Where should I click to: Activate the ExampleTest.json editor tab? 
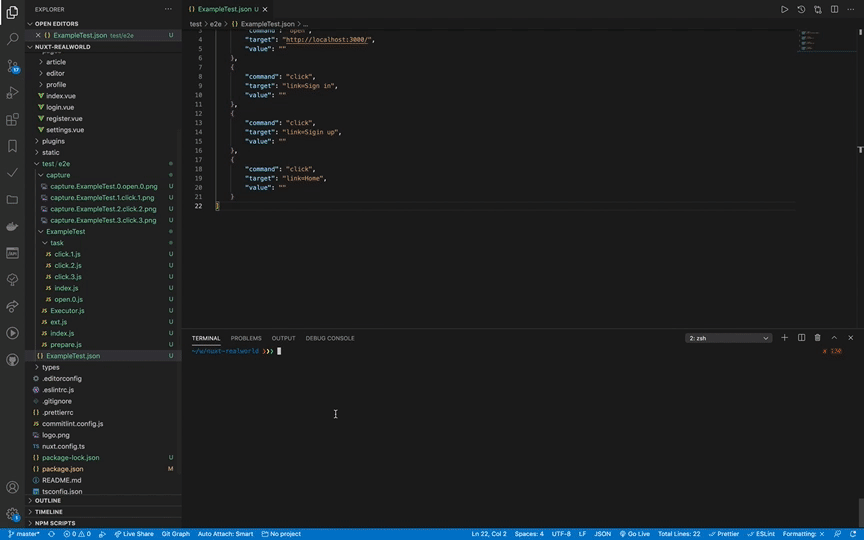(x=225, y=9)
